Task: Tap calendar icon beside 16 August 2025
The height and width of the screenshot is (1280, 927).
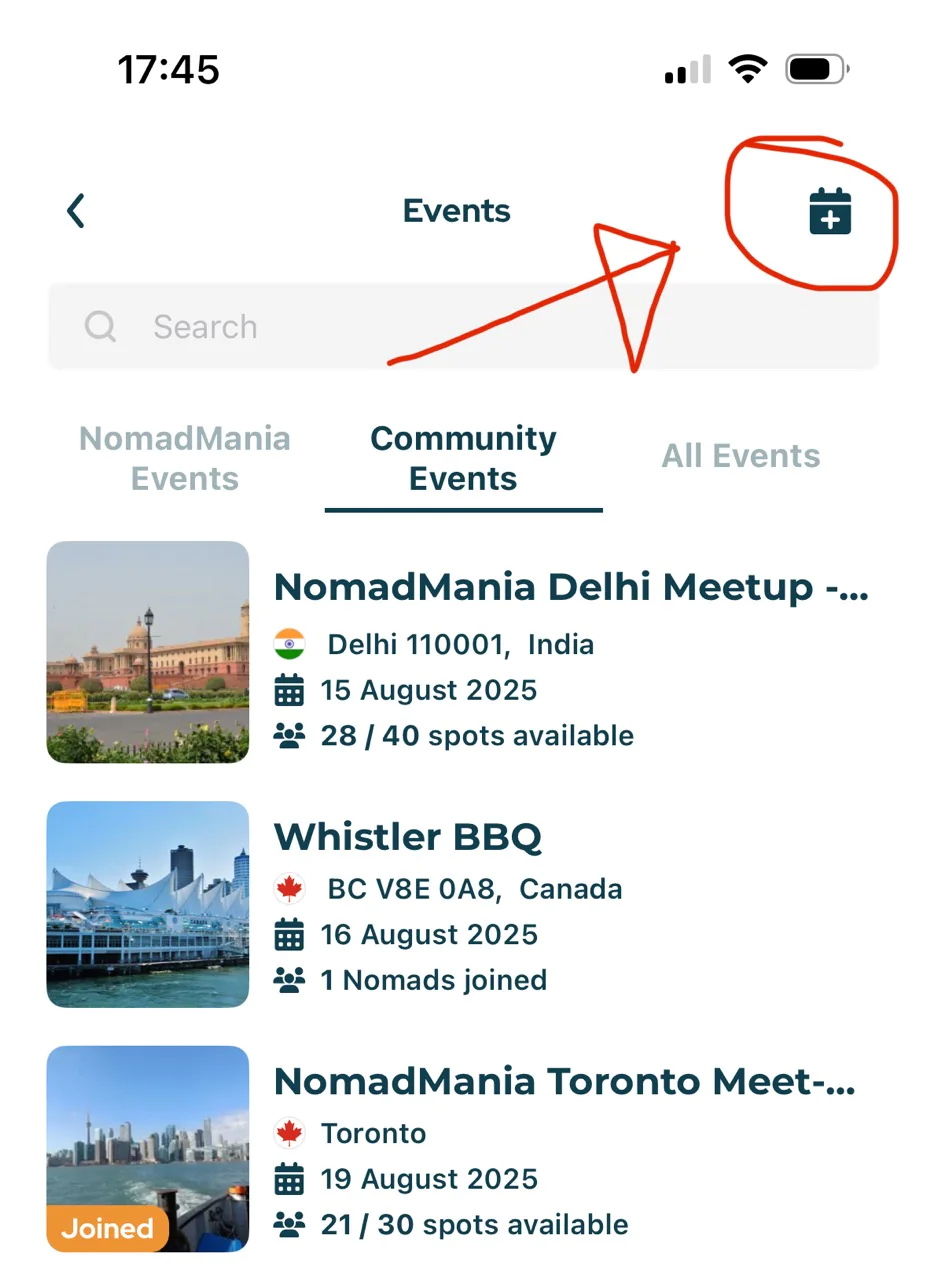Action: point(289,935)
